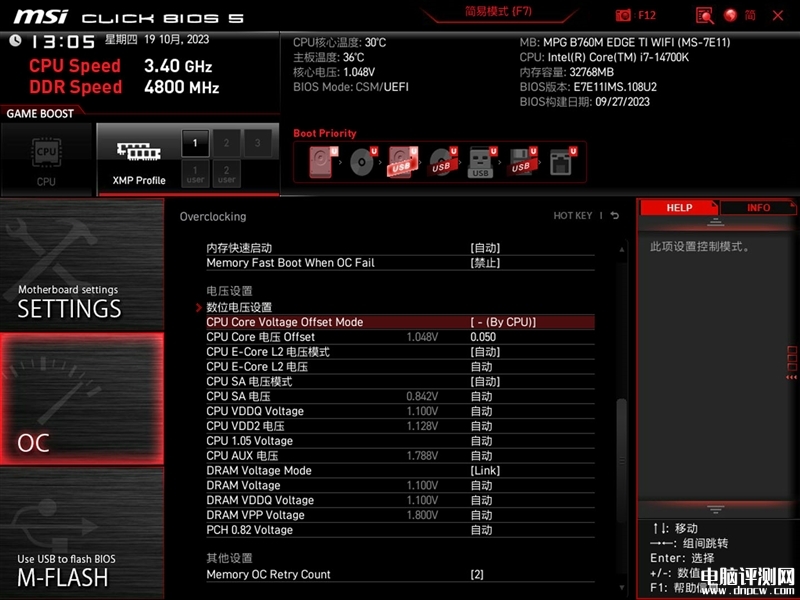The height and width of the screenshot is (600, 800).
Task: Click the language globe icon
Action: point(730,15)
